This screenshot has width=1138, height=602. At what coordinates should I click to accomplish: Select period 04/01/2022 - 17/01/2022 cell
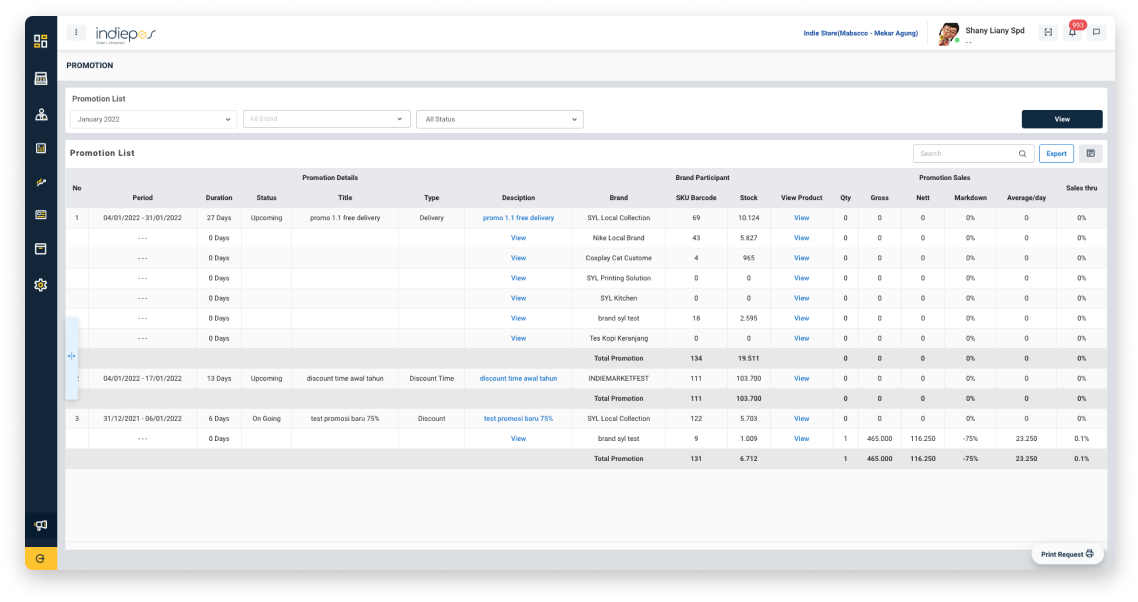tap(142, 378)
